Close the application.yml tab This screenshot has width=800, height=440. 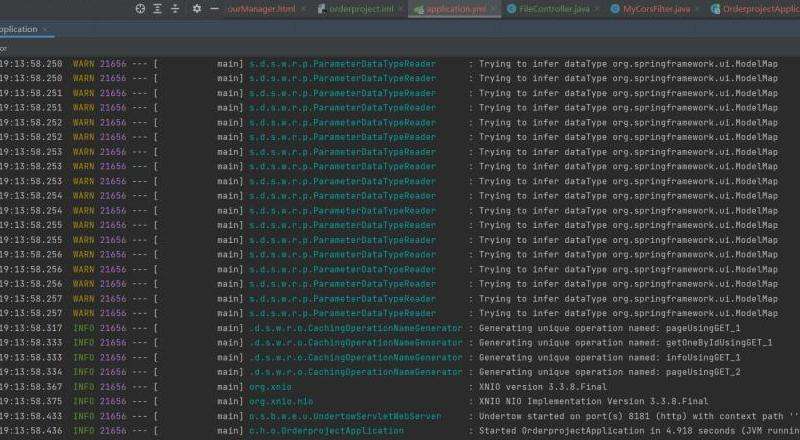pos(493,9)
